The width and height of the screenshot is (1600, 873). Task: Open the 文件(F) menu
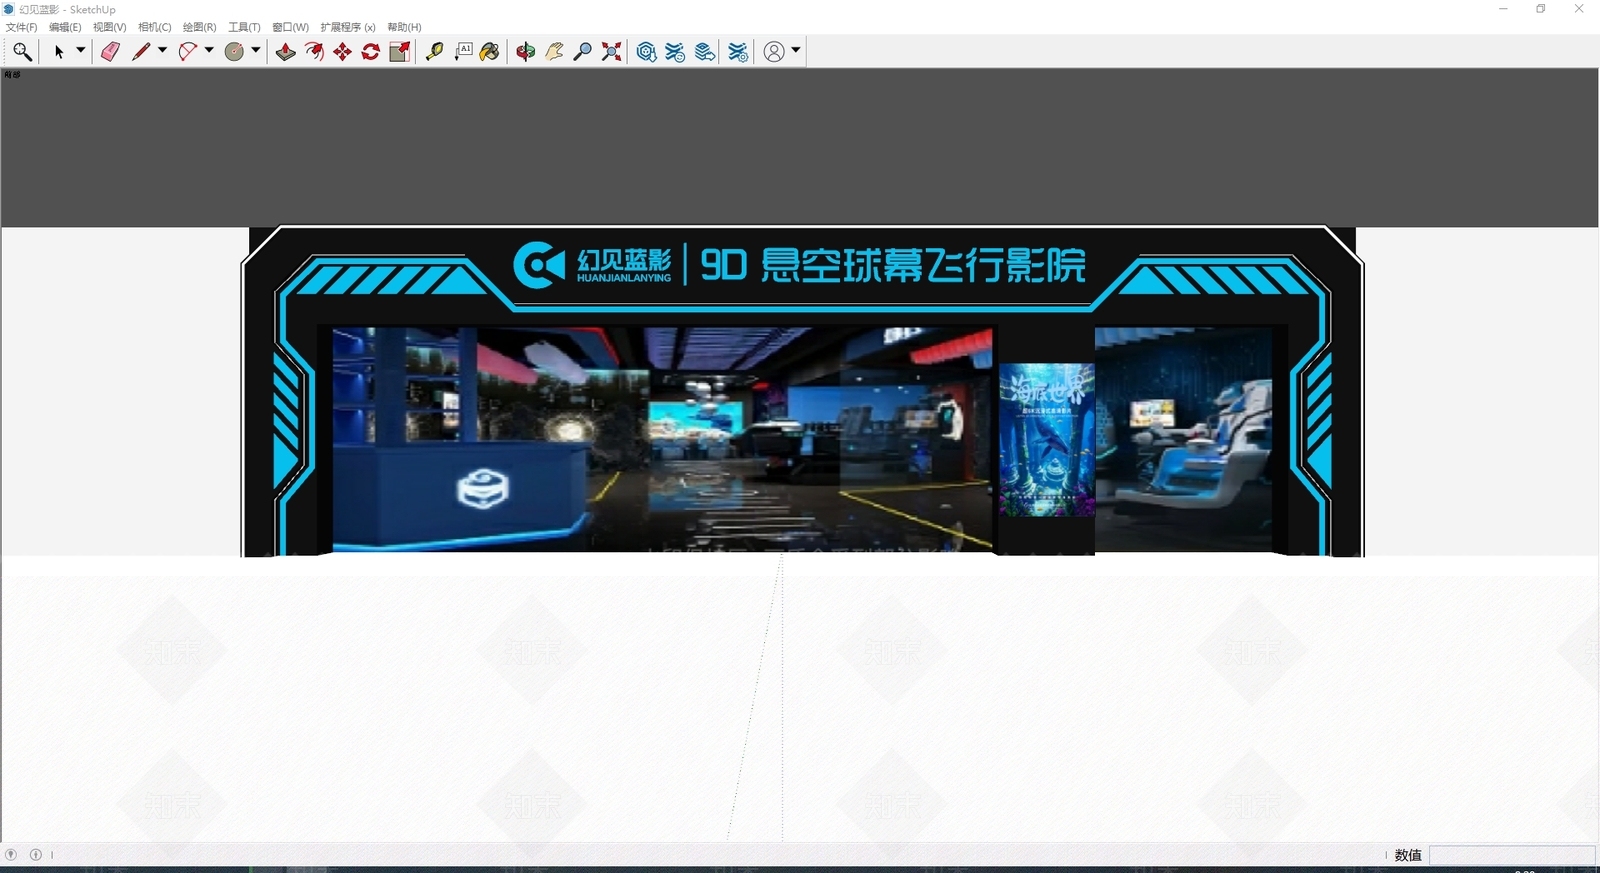pos(22,27)
